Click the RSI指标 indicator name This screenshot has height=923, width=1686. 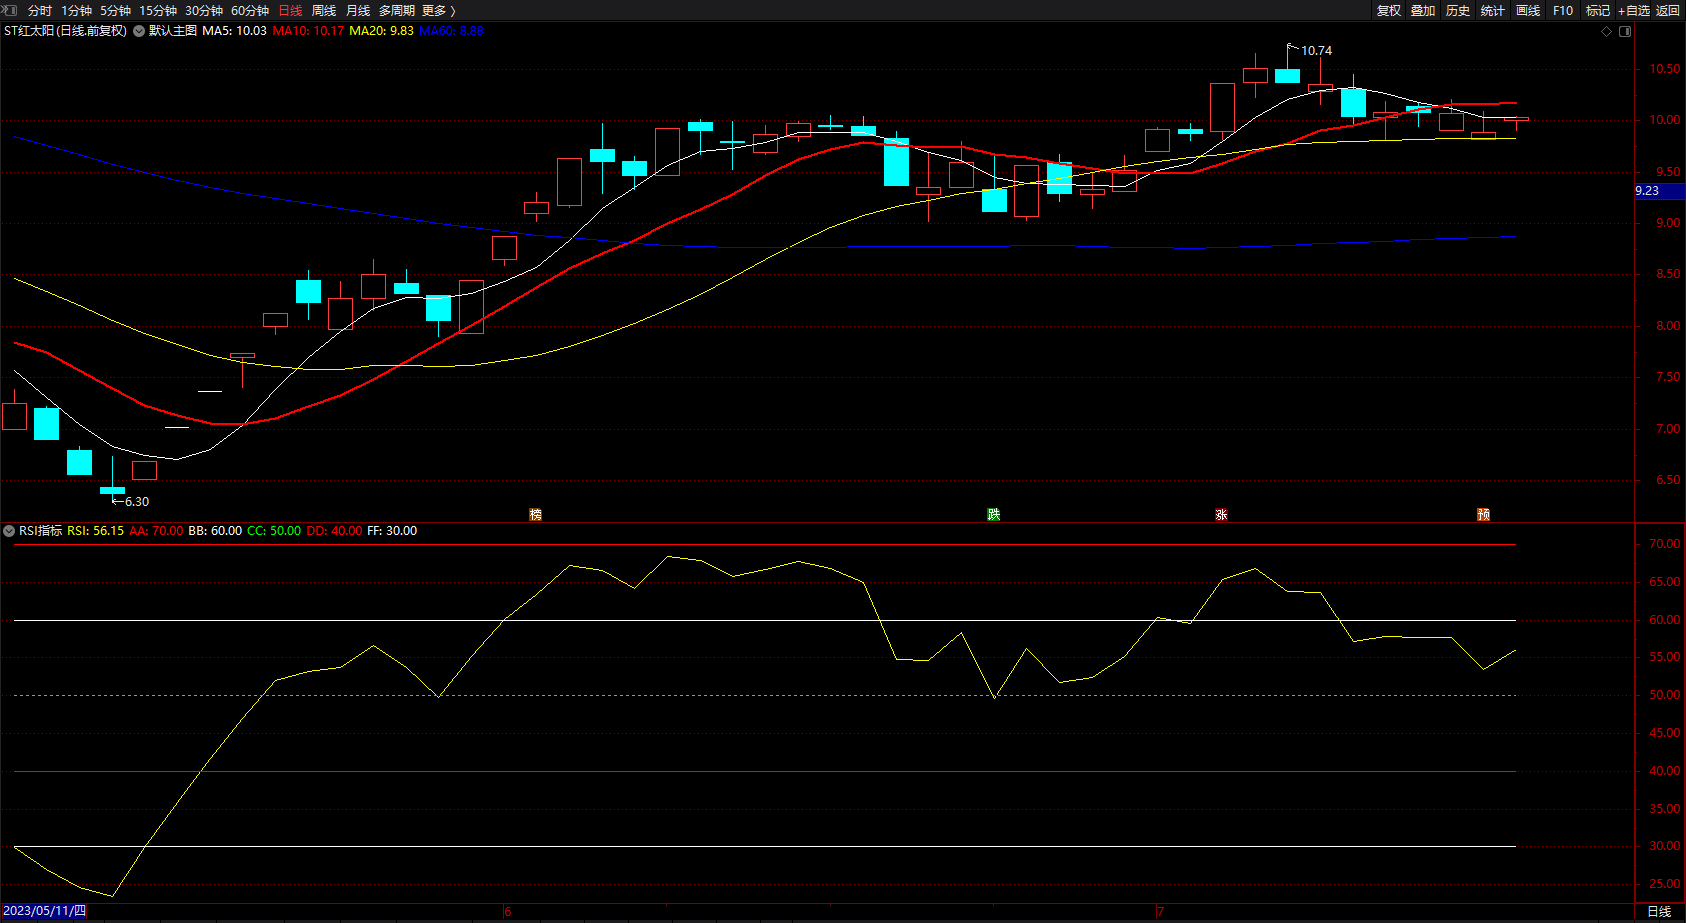click(40, 531)
